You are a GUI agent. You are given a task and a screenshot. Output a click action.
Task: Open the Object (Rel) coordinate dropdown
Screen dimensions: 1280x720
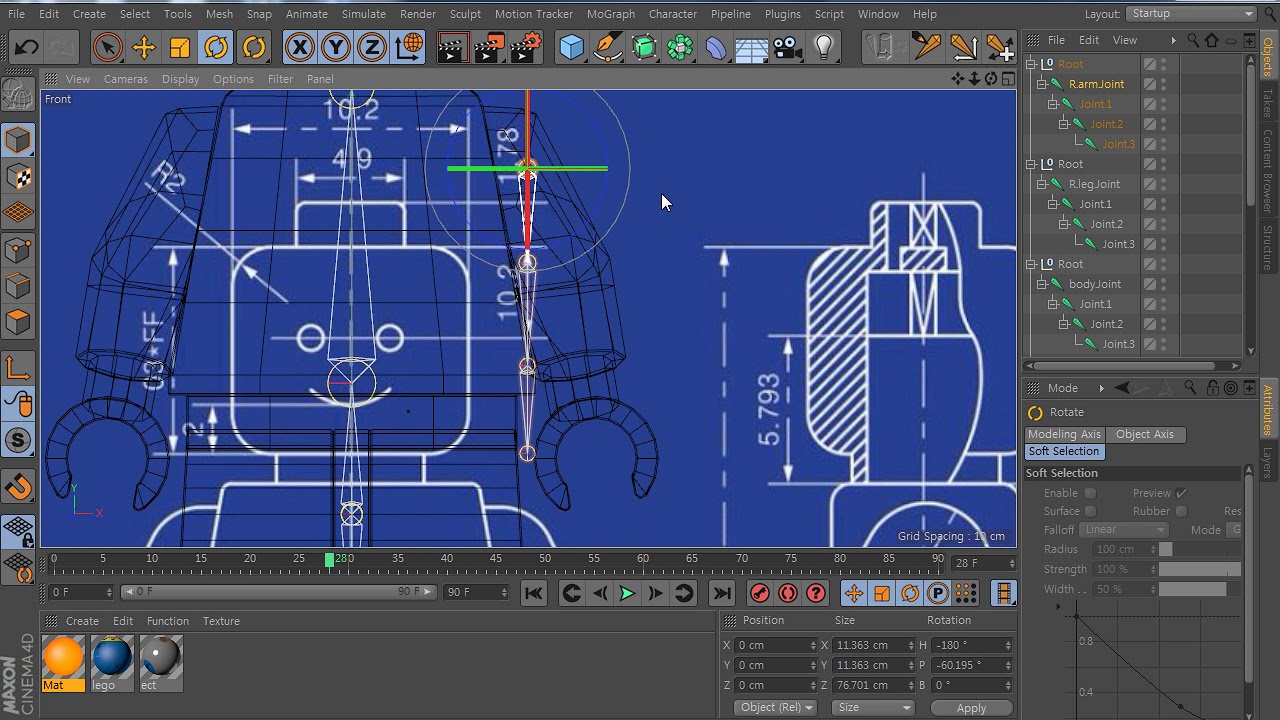pos(777,707)
